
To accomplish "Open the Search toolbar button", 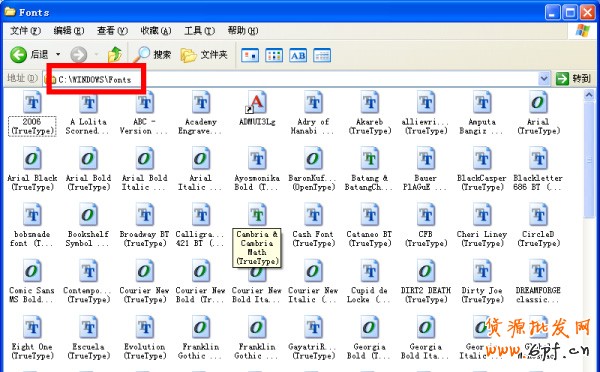I will tap(153, 55).
